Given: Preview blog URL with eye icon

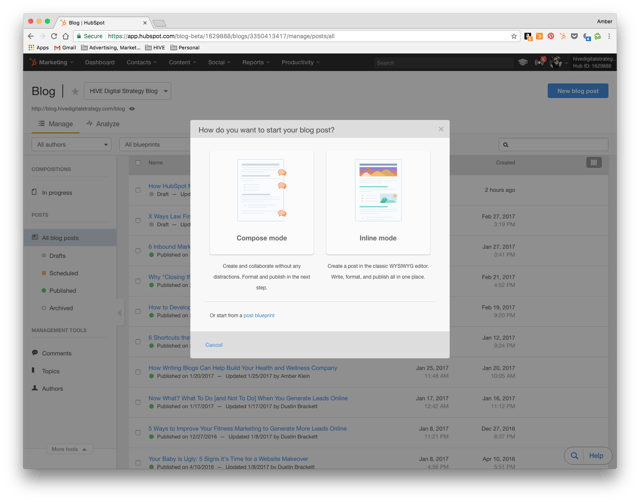Looking at the screenshot, I should pos(132,109).
